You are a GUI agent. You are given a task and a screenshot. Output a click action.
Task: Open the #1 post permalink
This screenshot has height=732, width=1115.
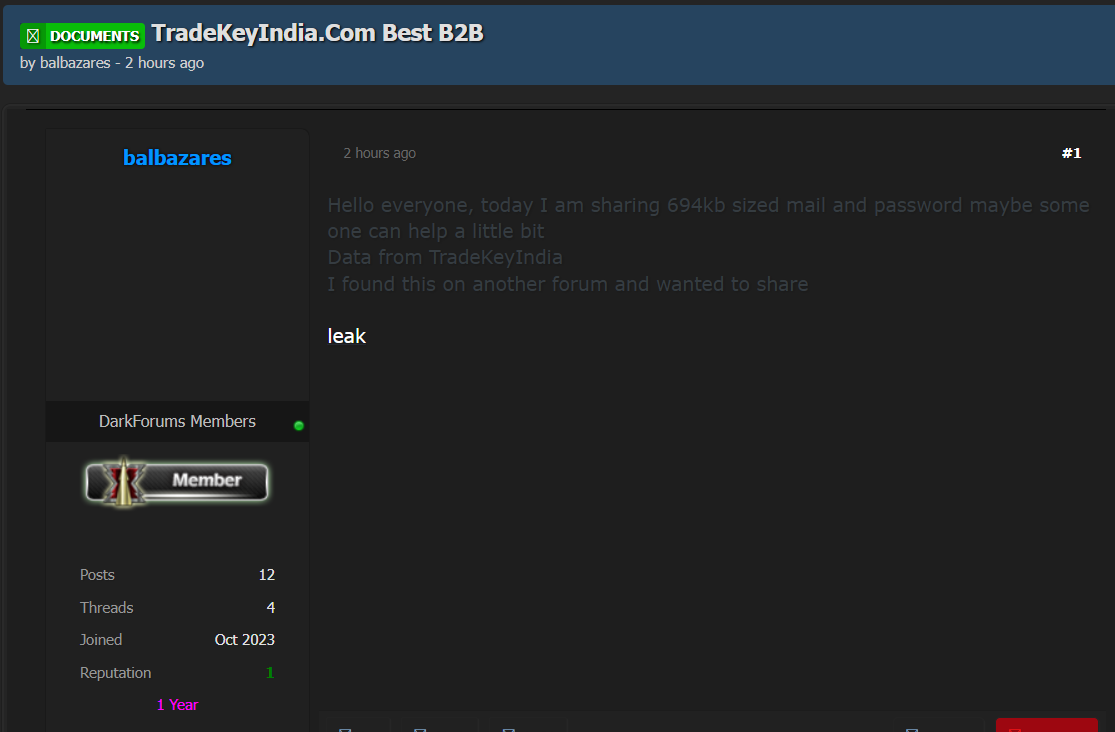1071,153
